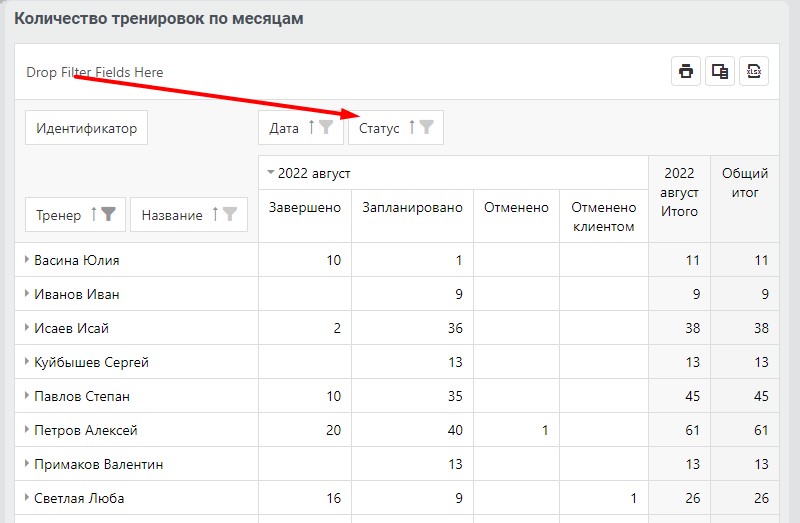Toggle sort arrow on Тренер field
This screenshot has height=523, width=800.
click(94, 214)
